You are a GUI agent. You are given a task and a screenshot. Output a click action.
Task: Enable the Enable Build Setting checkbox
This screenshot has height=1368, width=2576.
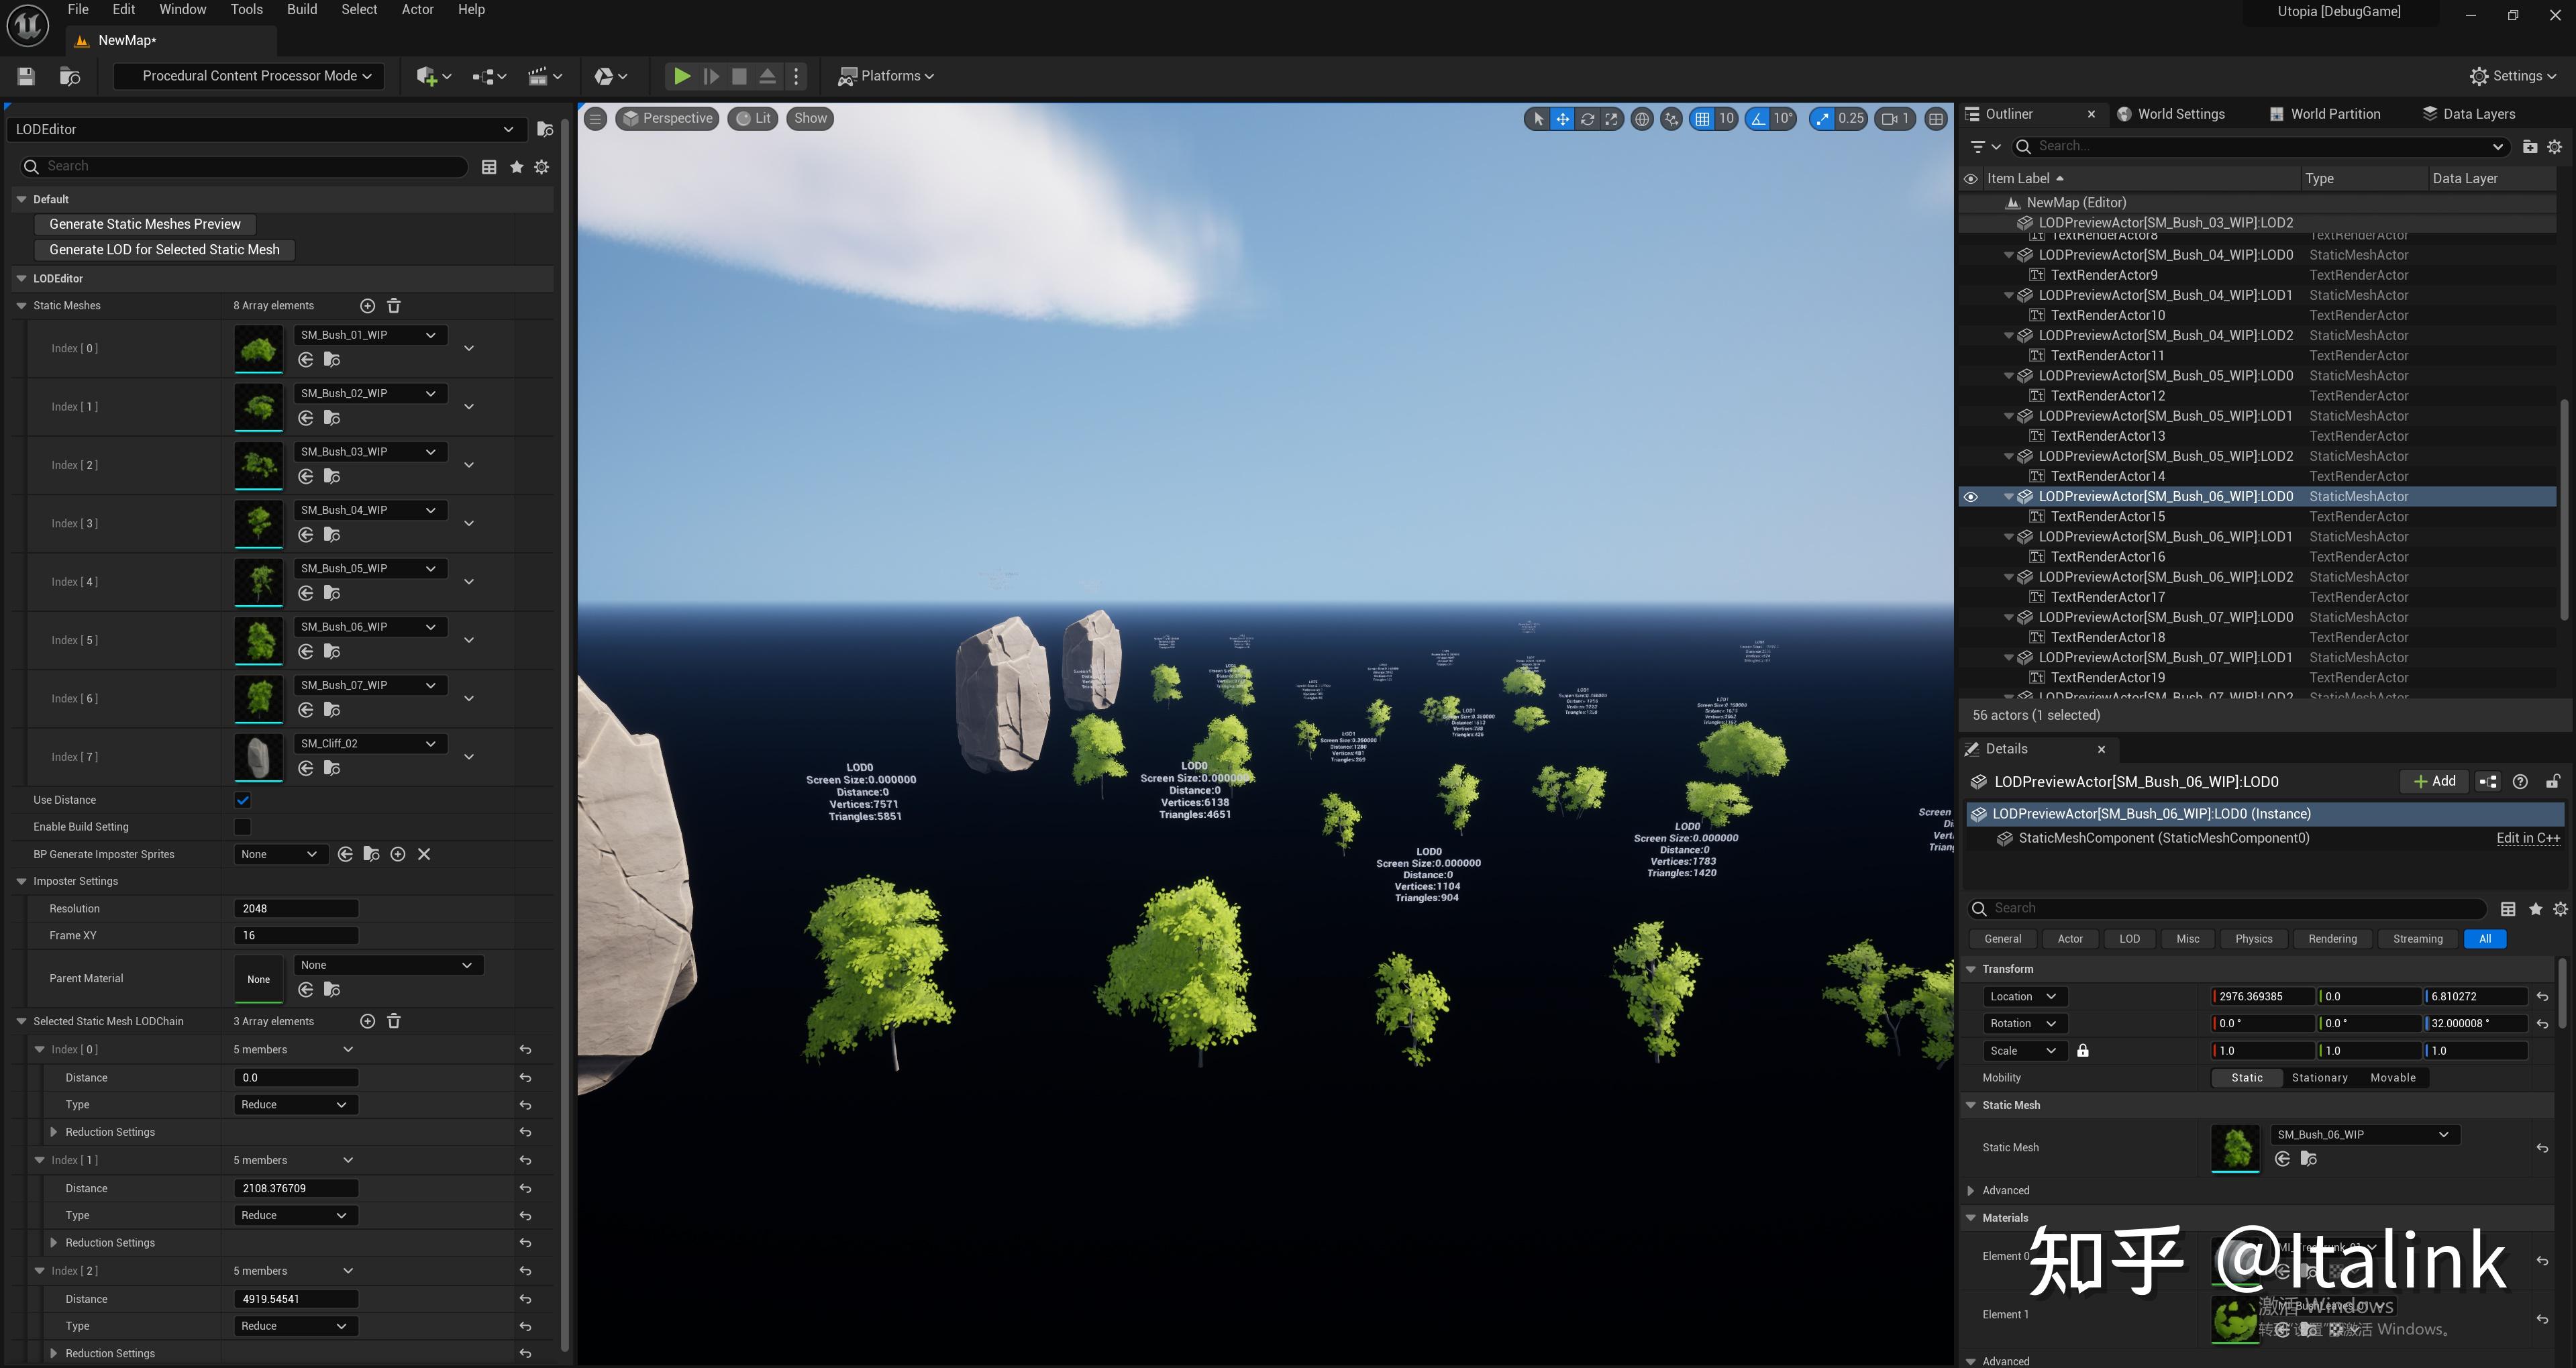click(x=242, y=827)
